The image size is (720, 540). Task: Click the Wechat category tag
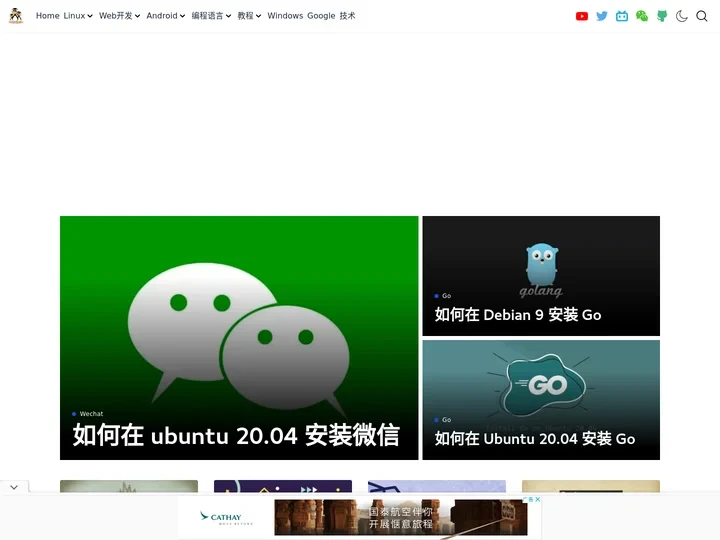click(91, 414)
